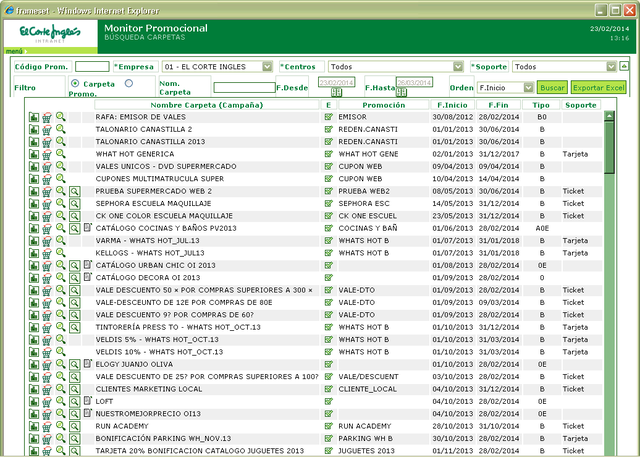
Task: Click the F.Hasta date field
Action: coord(414,82)
